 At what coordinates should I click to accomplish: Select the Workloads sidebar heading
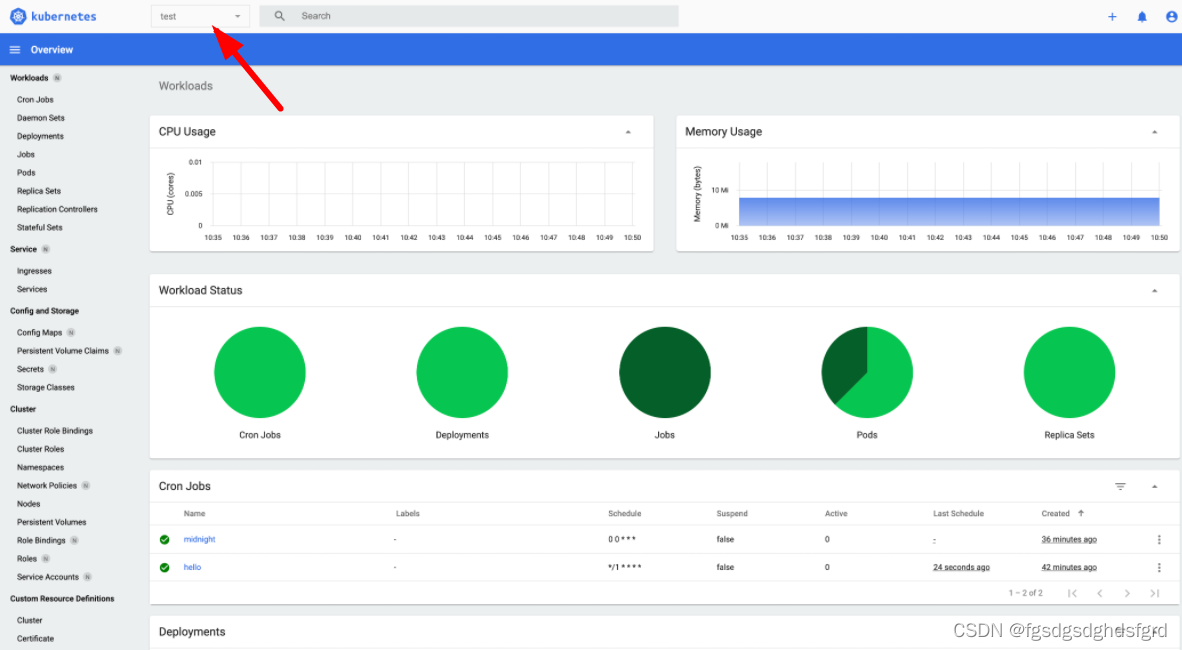[x=29, y=78]
